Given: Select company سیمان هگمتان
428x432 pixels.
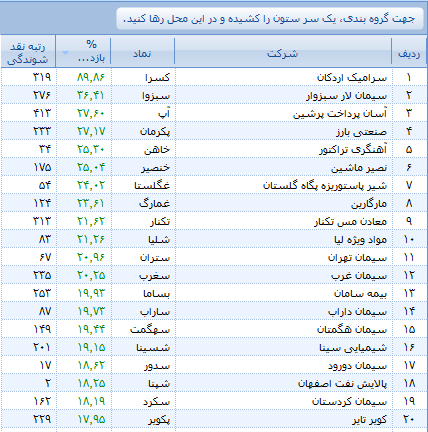Looking at the screenshot, I should tap(352, 330).
